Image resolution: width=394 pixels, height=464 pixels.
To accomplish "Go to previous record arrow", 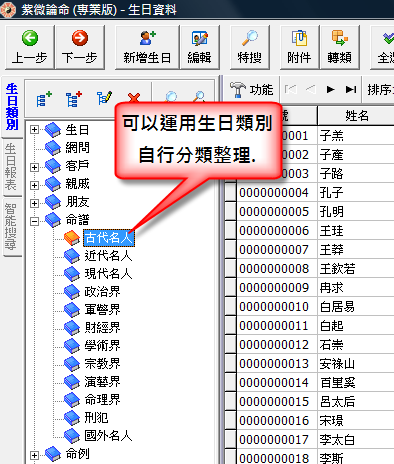I will coord(310,89).
